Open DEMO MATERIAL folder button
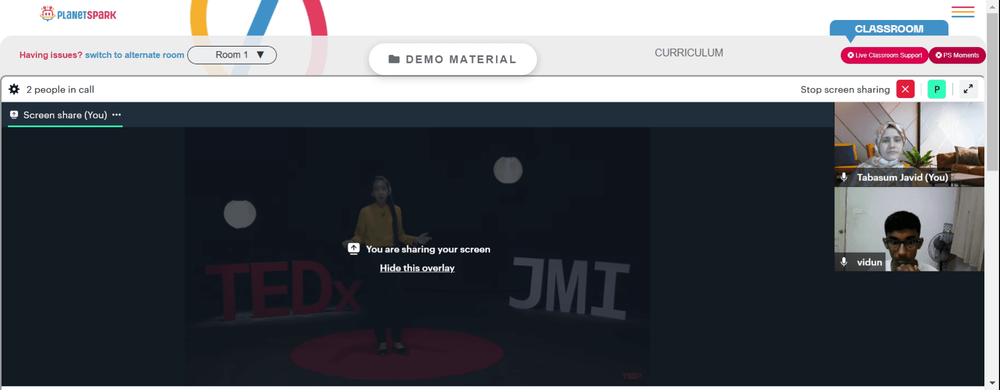This screenshot has width=1000, height=390. click(x=453, y=59)
